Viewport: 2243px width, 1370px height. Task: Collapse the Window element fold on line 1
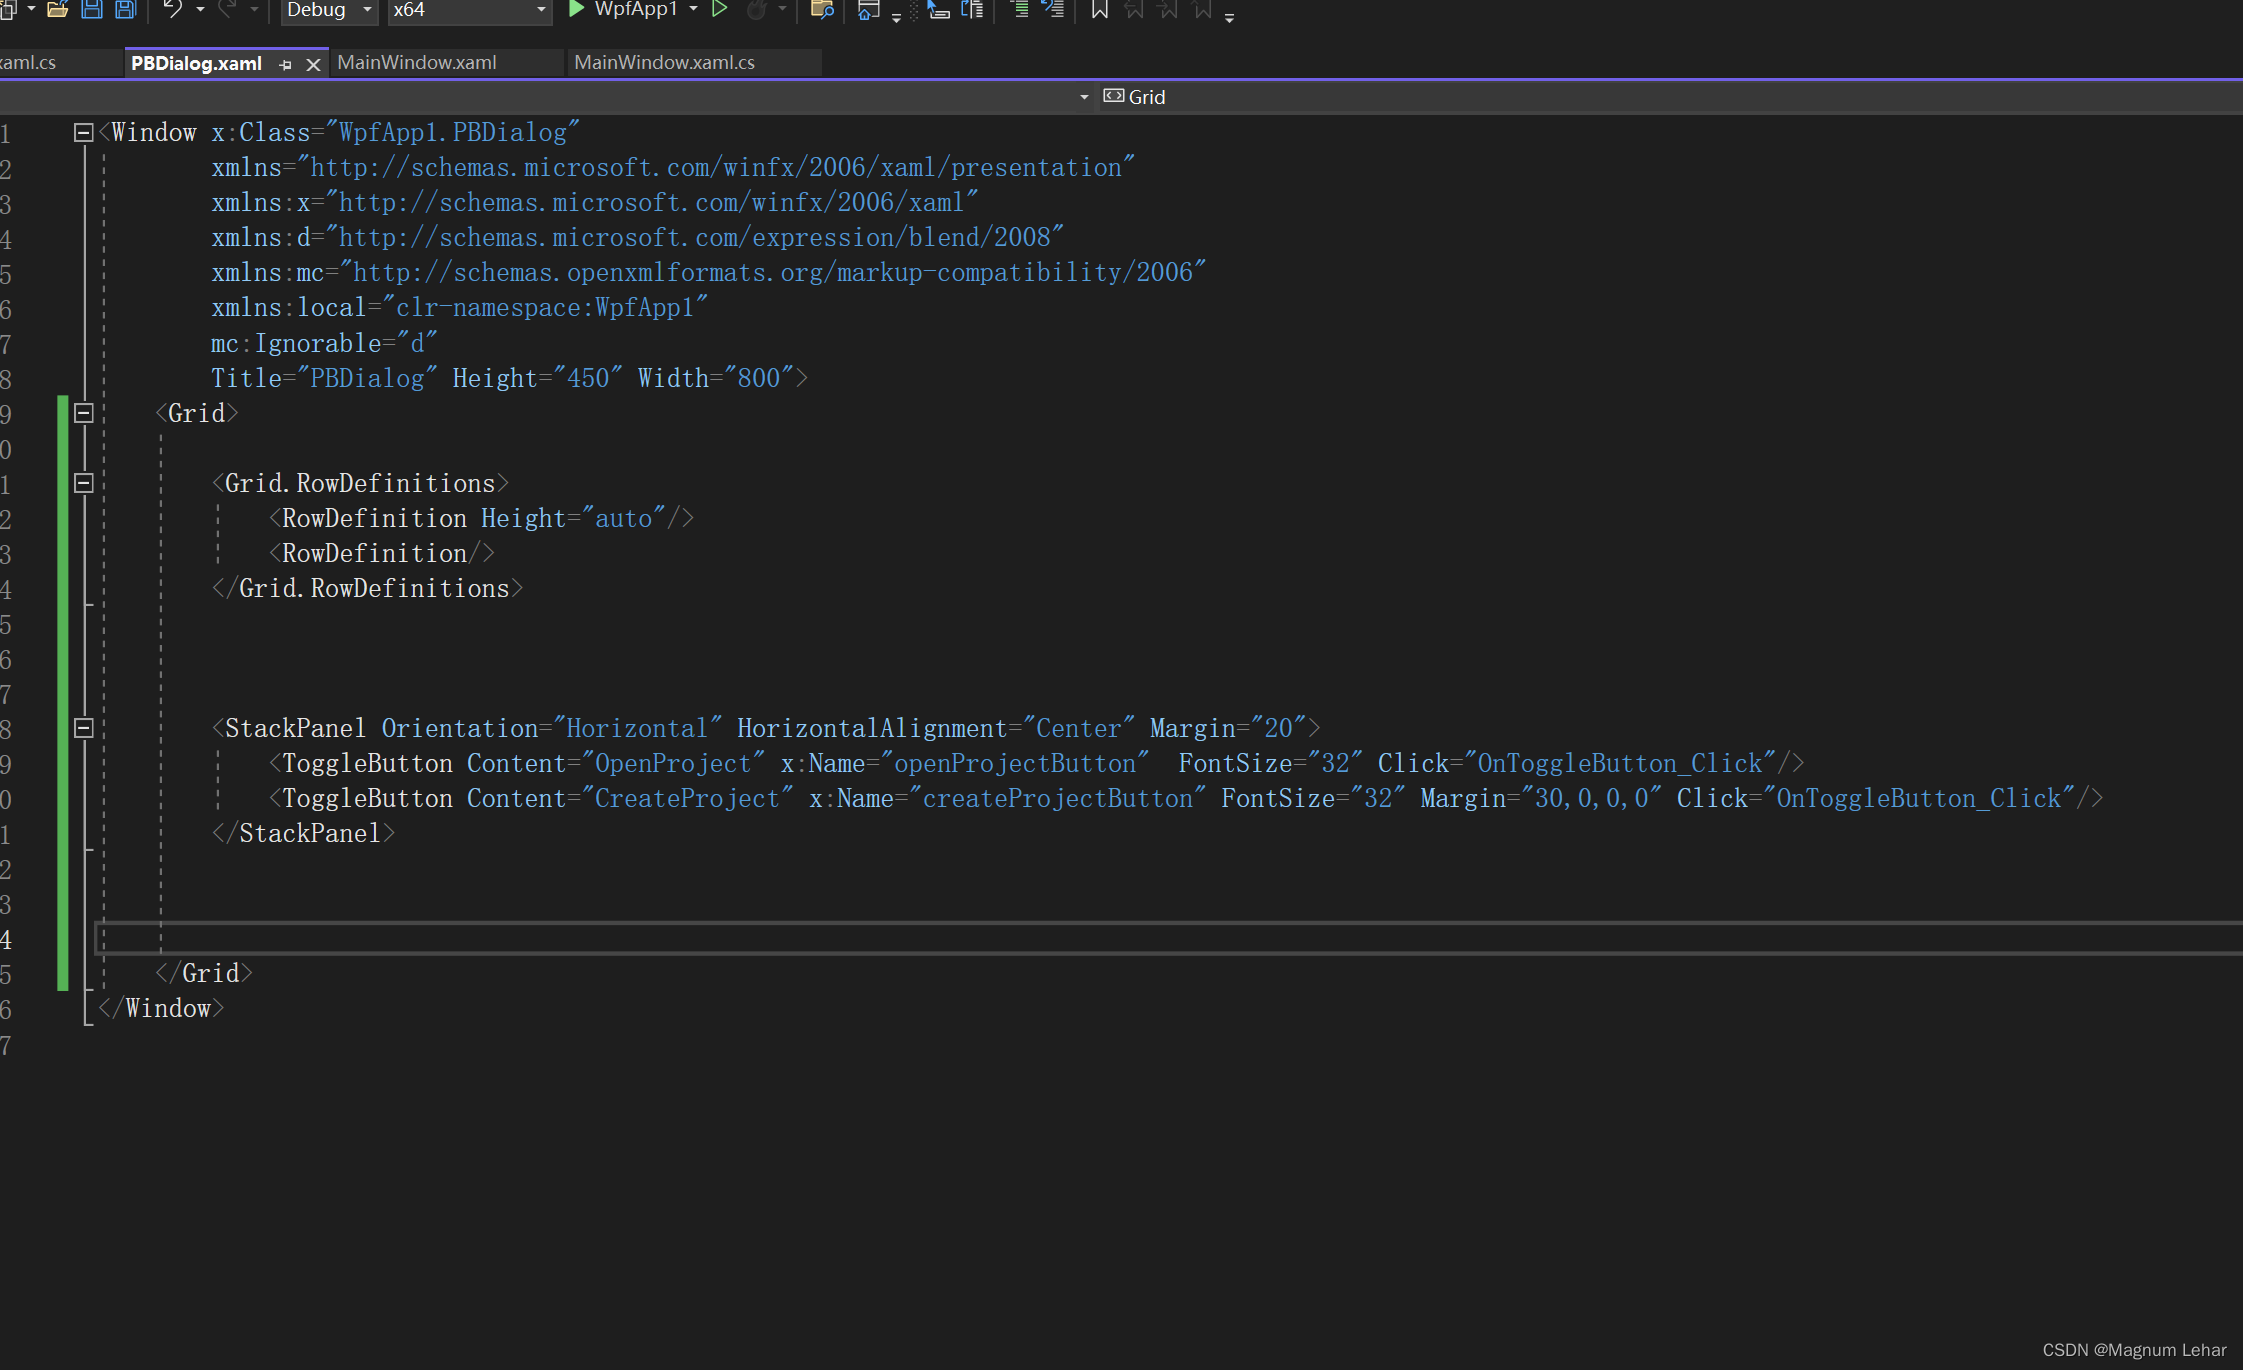coord(84,132)
